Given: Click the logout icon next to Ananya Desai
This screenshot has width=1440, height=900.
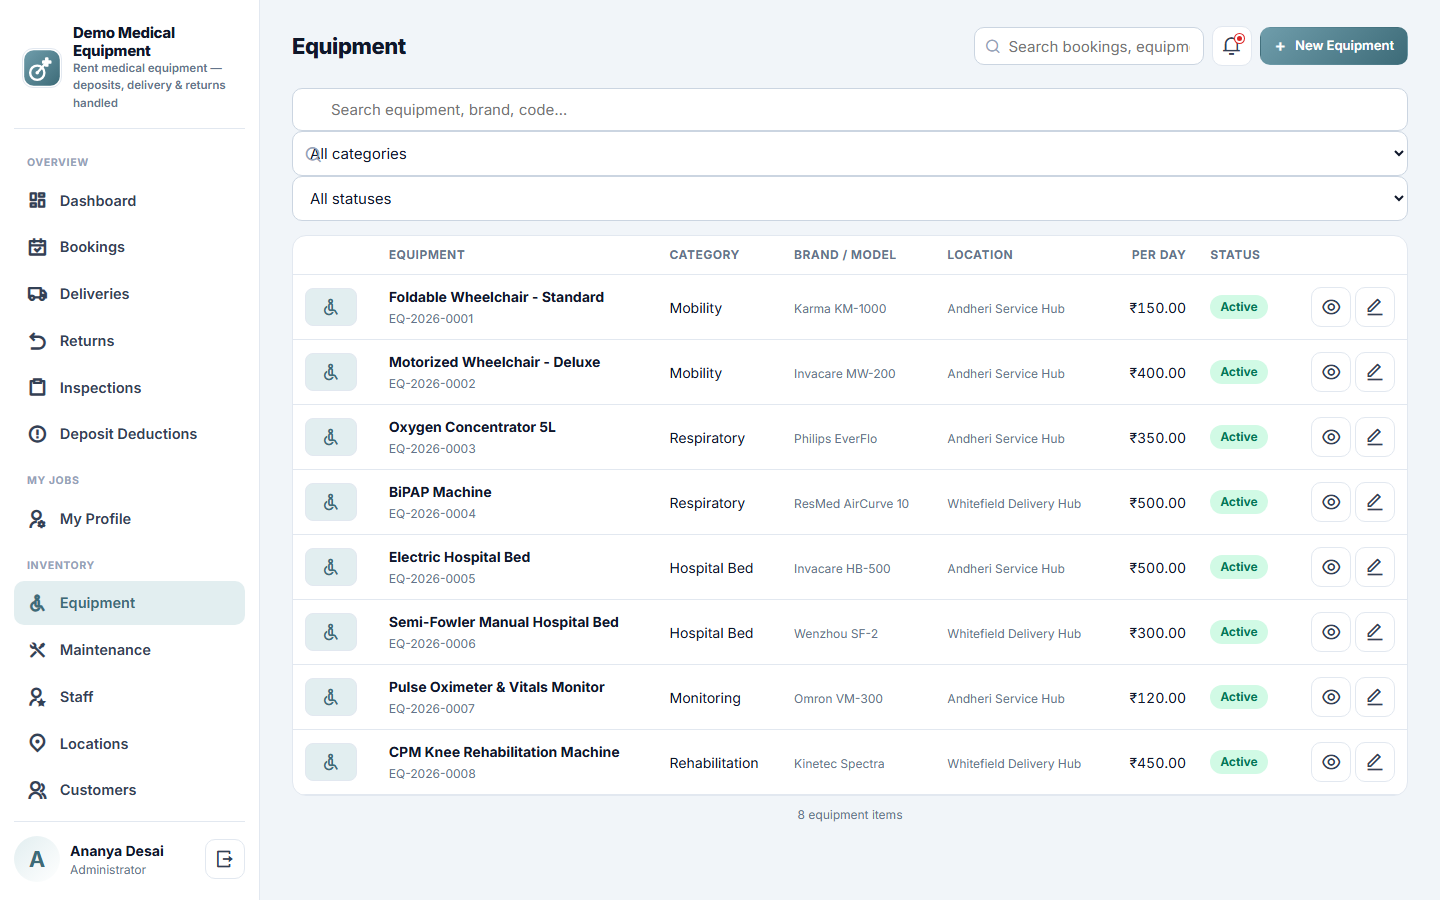Looking at the screenshot, I should click(225, 859).
